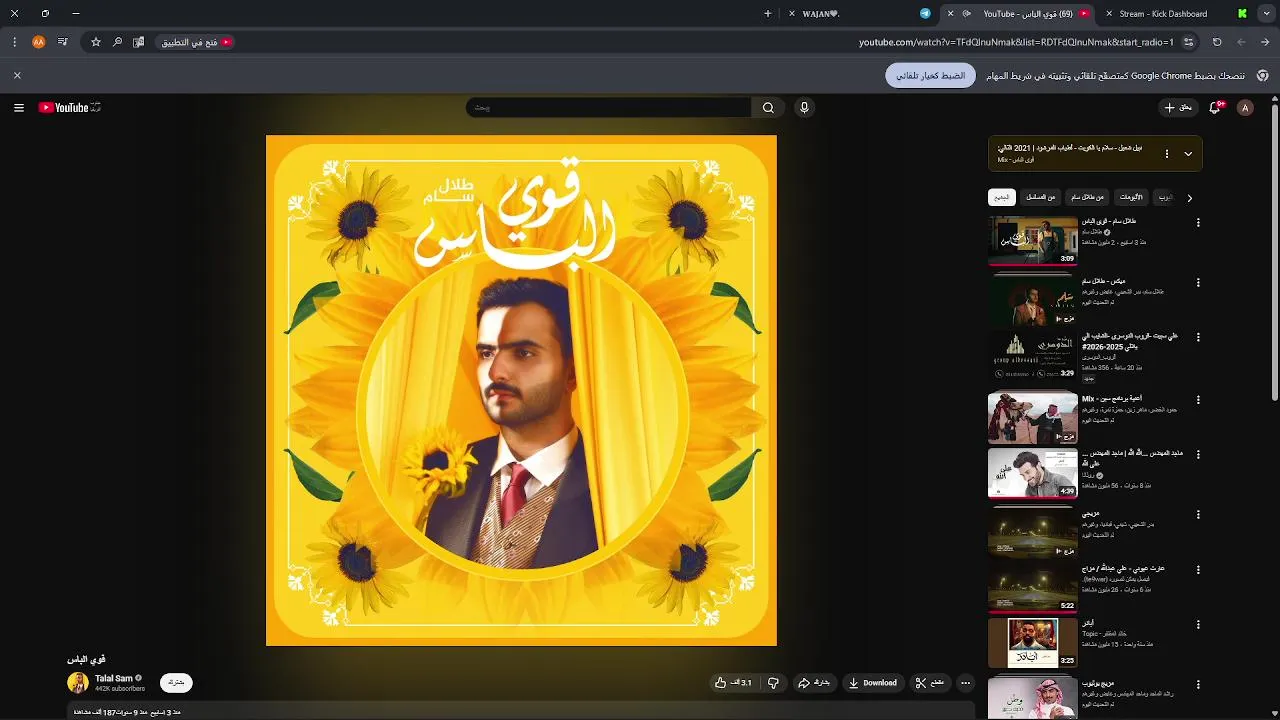Bookmark this page with the star icon
This screenshot has height=720, width=1280.
coord(96,42)
